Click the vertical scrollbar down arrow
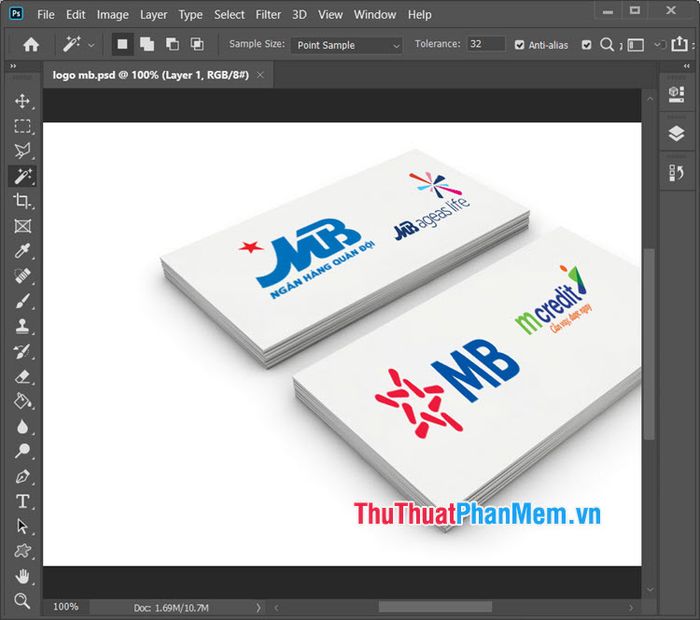700x620 pixels. pyautogui.click(x=650, y=590)
